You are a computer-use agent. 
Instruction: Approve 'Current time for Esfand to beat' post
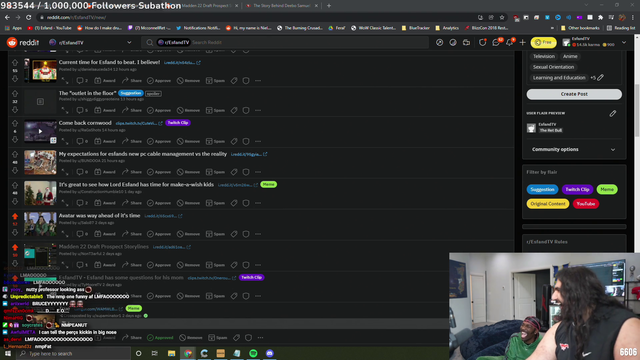click(x=159, y=80)
